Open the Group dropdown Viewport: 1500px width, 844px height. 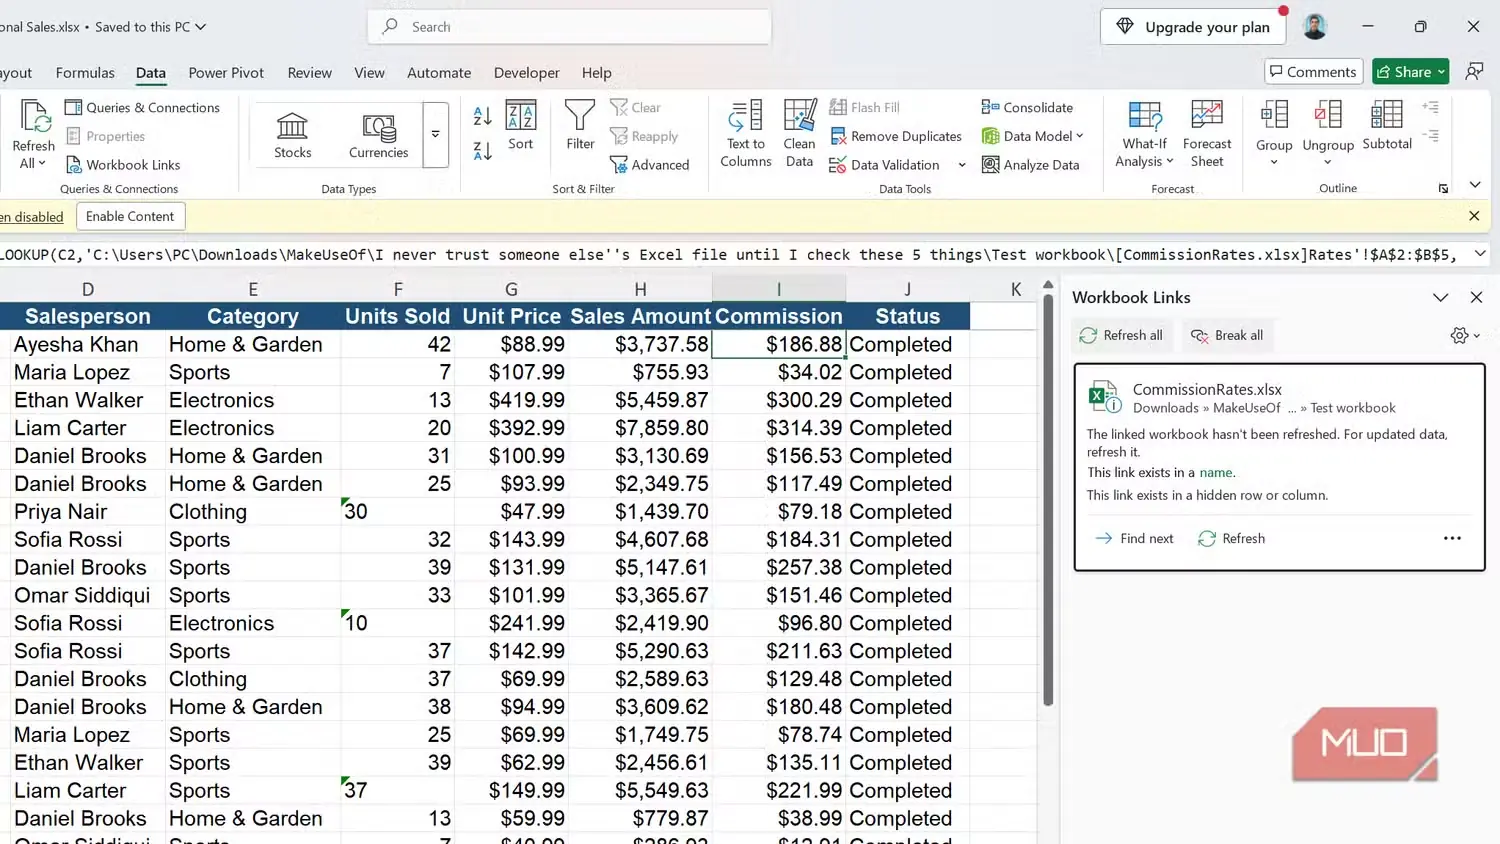[x=1274, y=161]
